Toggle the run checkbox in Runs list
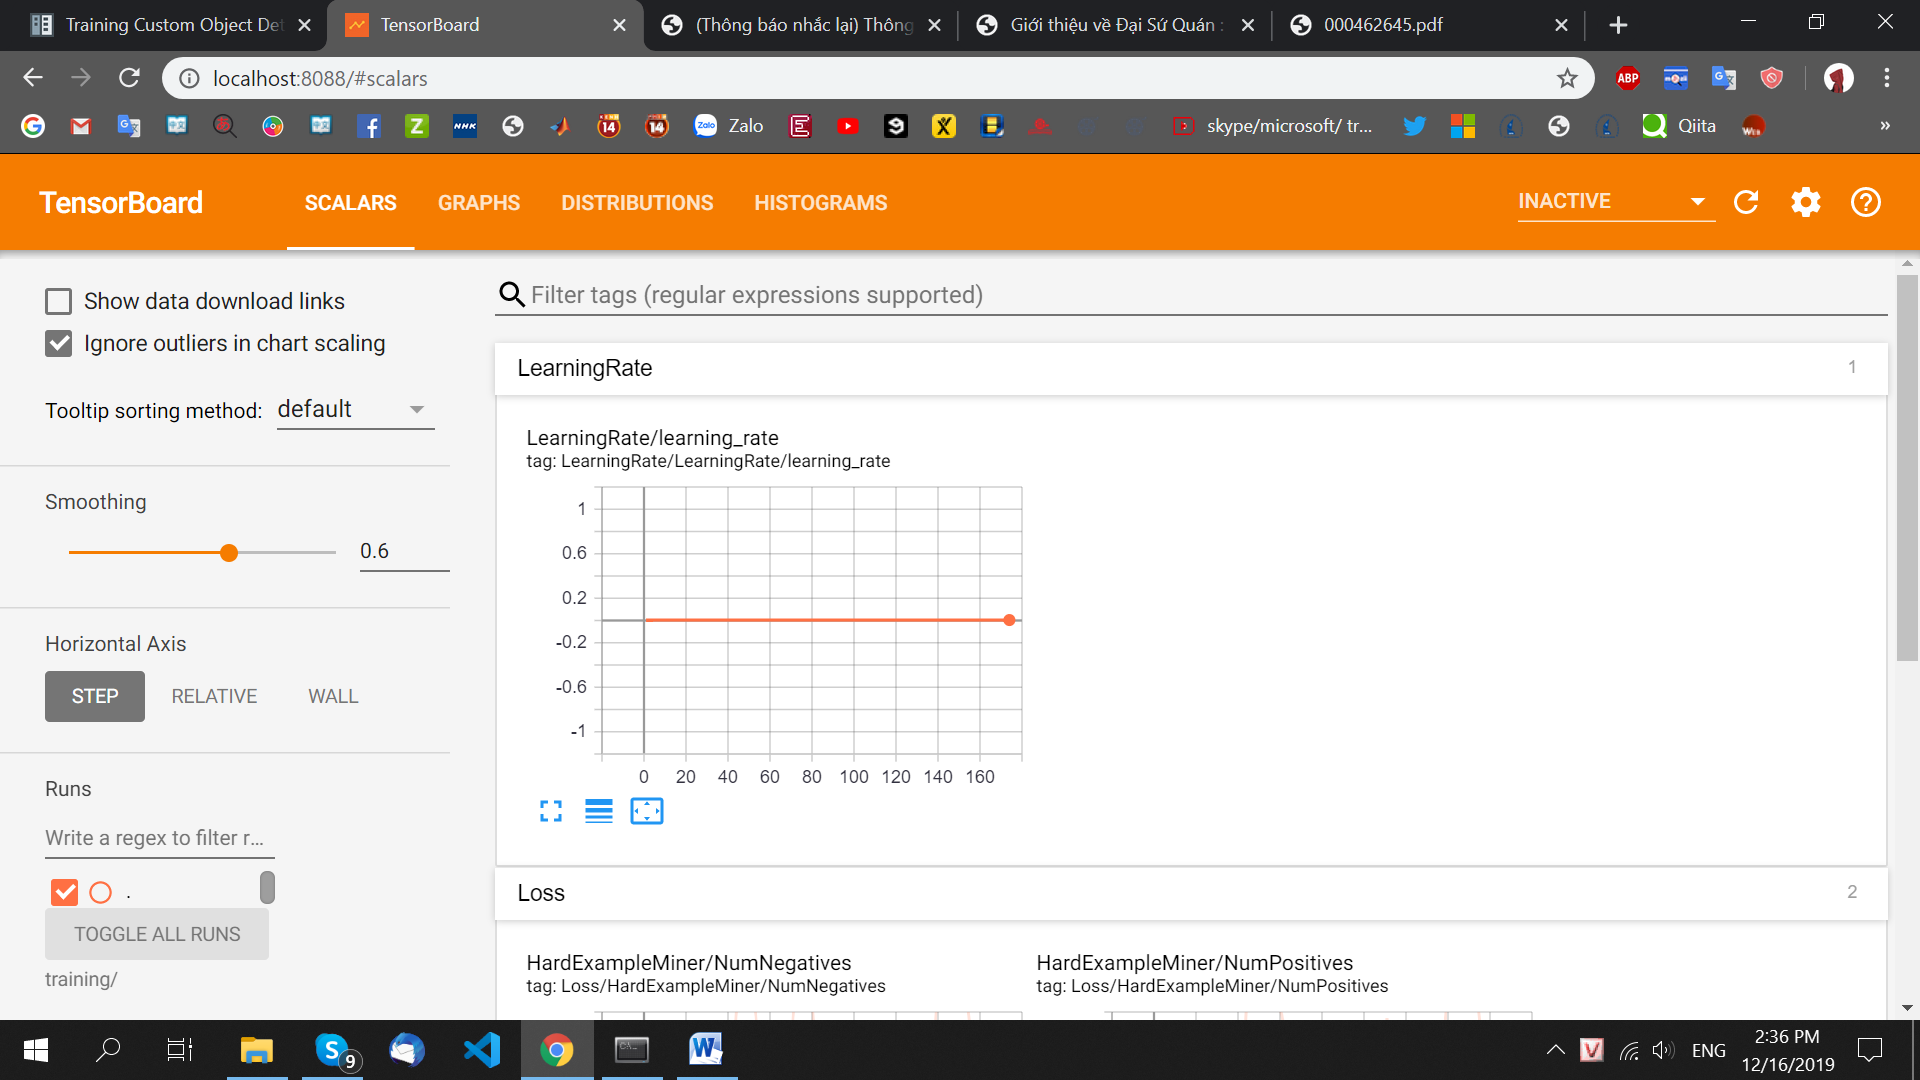The image size is (1920, 1080). click(x=64, y=892)
